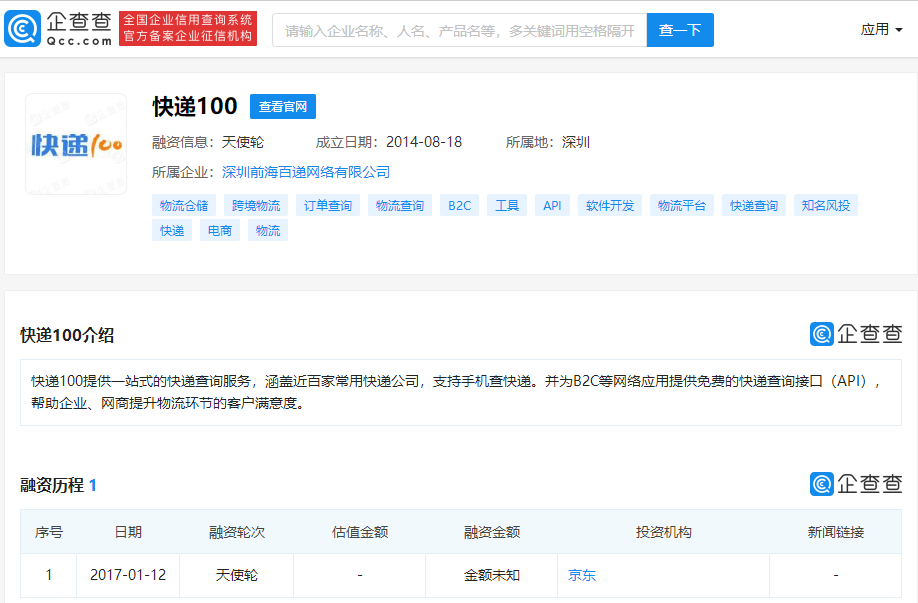Click the search input field

pos(460,30)
